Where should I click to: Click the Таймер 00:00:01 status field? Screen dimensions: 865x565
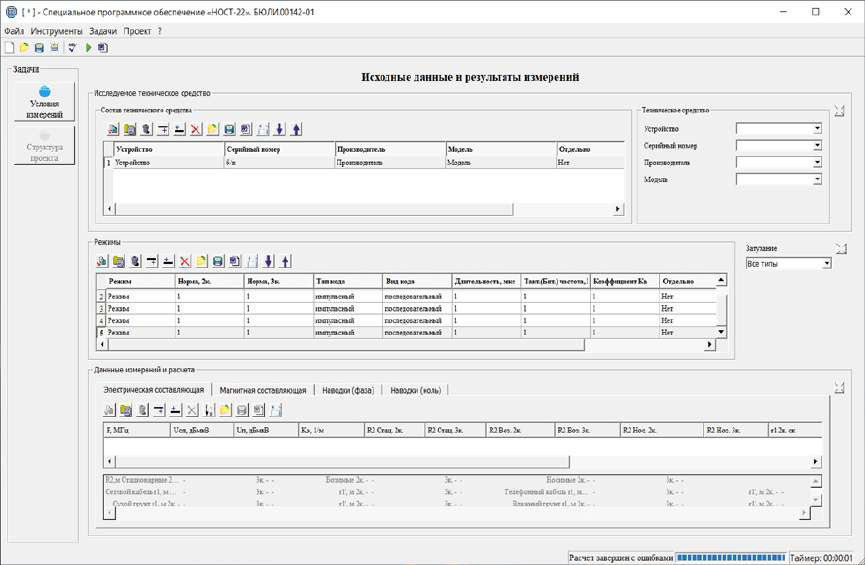pyautogui.click(x=821, y=558)
